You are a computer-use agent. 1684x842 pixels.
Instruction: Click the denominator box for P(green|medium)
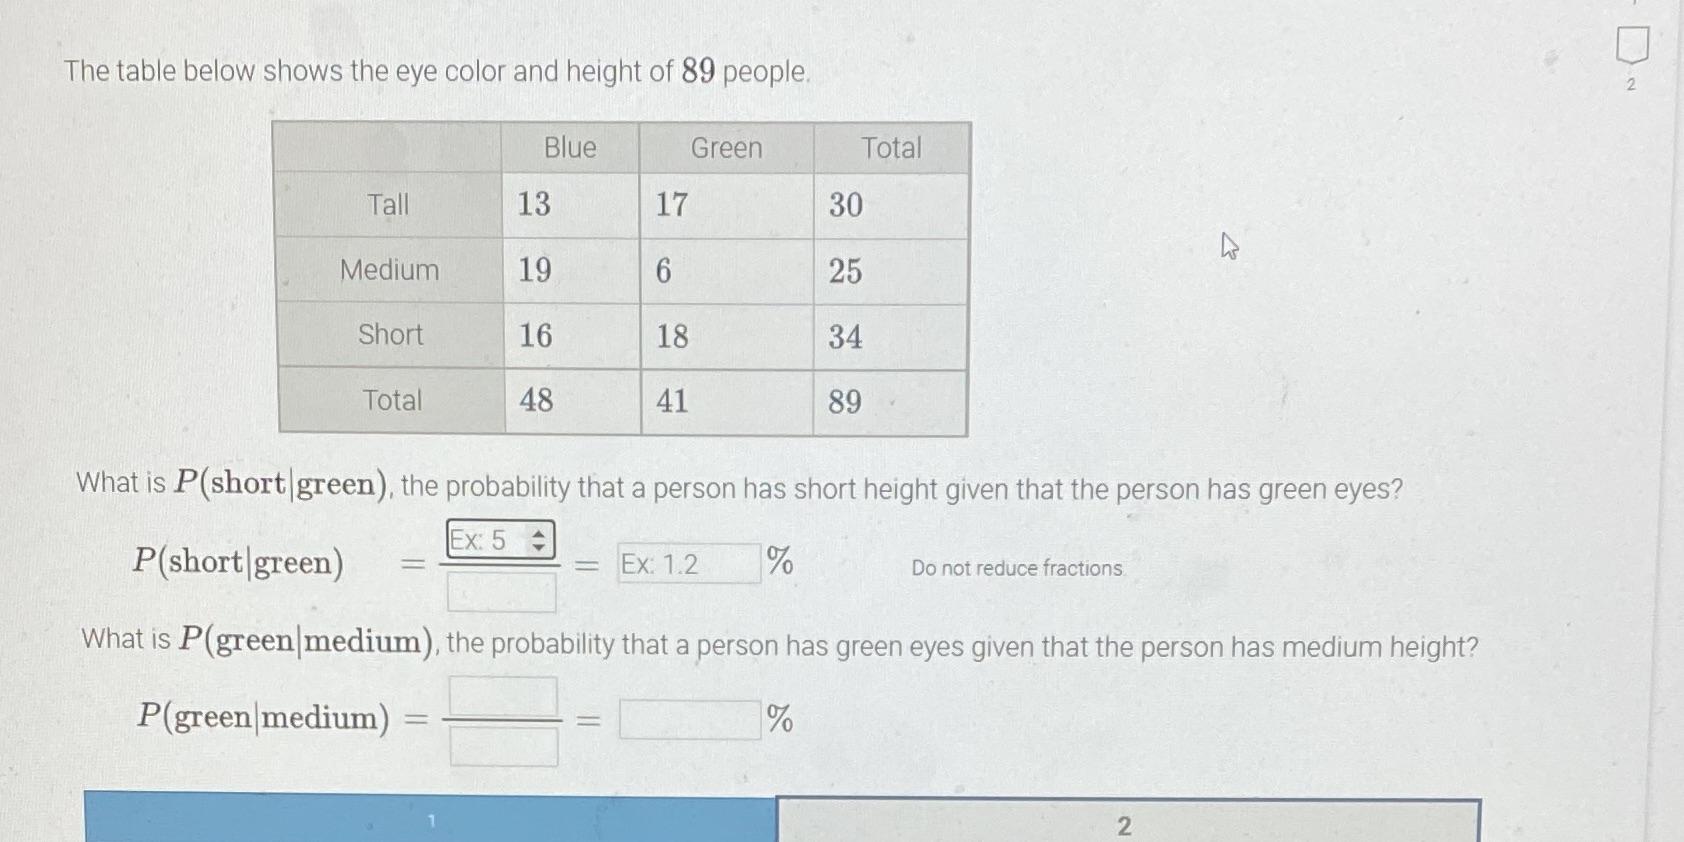pos(503,745)
